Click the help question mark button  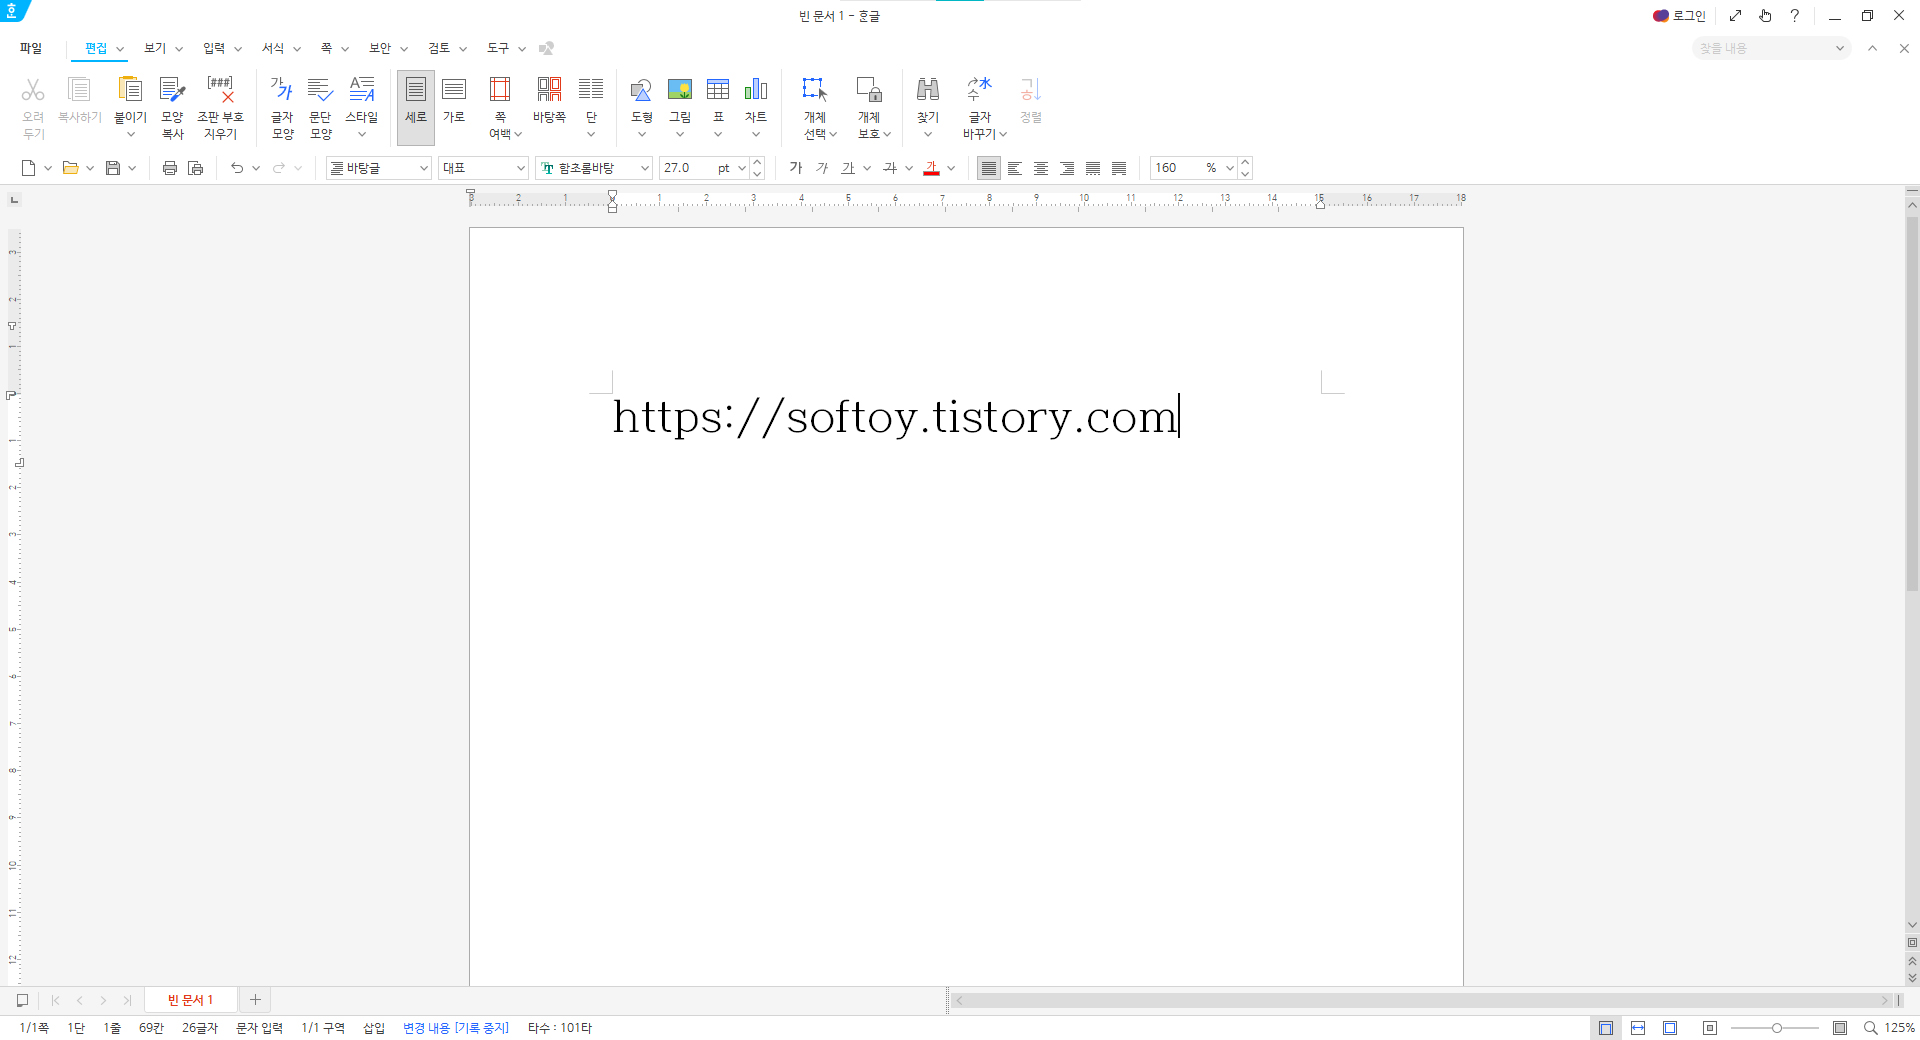tap(1795, 16)
